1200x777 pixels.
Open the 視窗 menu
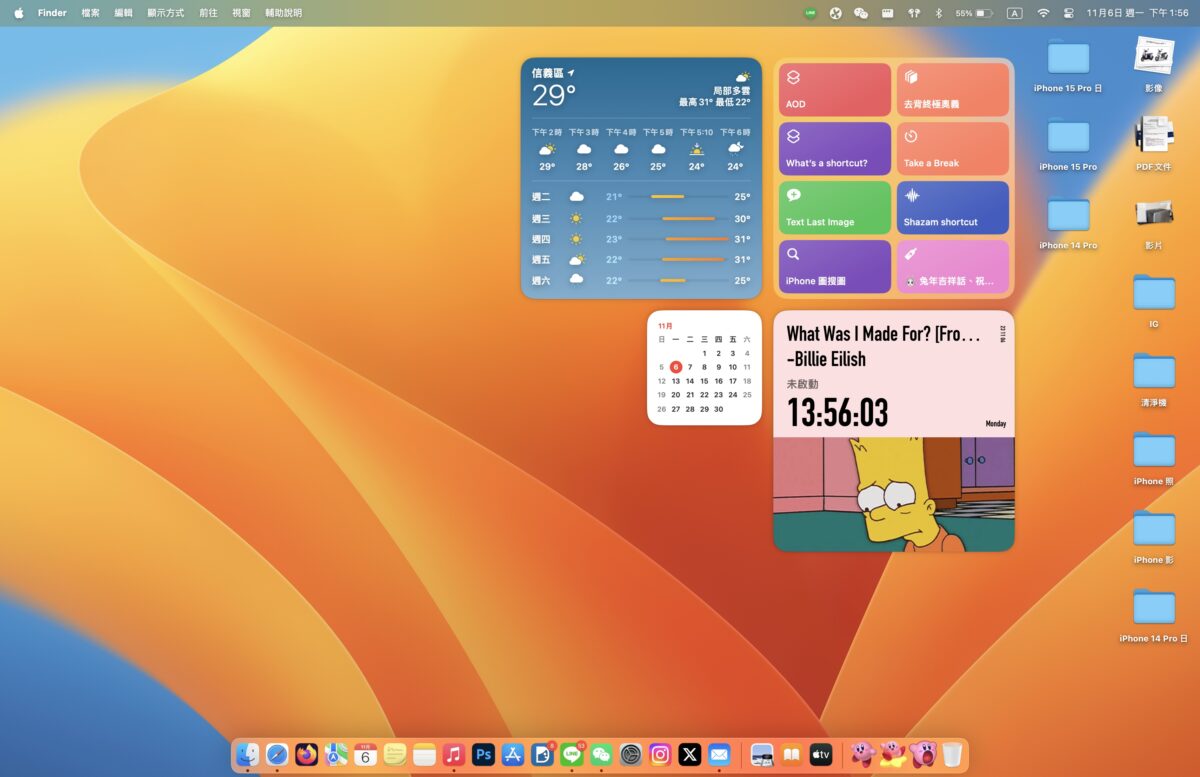pyautogui.click(x=241, y=13)
